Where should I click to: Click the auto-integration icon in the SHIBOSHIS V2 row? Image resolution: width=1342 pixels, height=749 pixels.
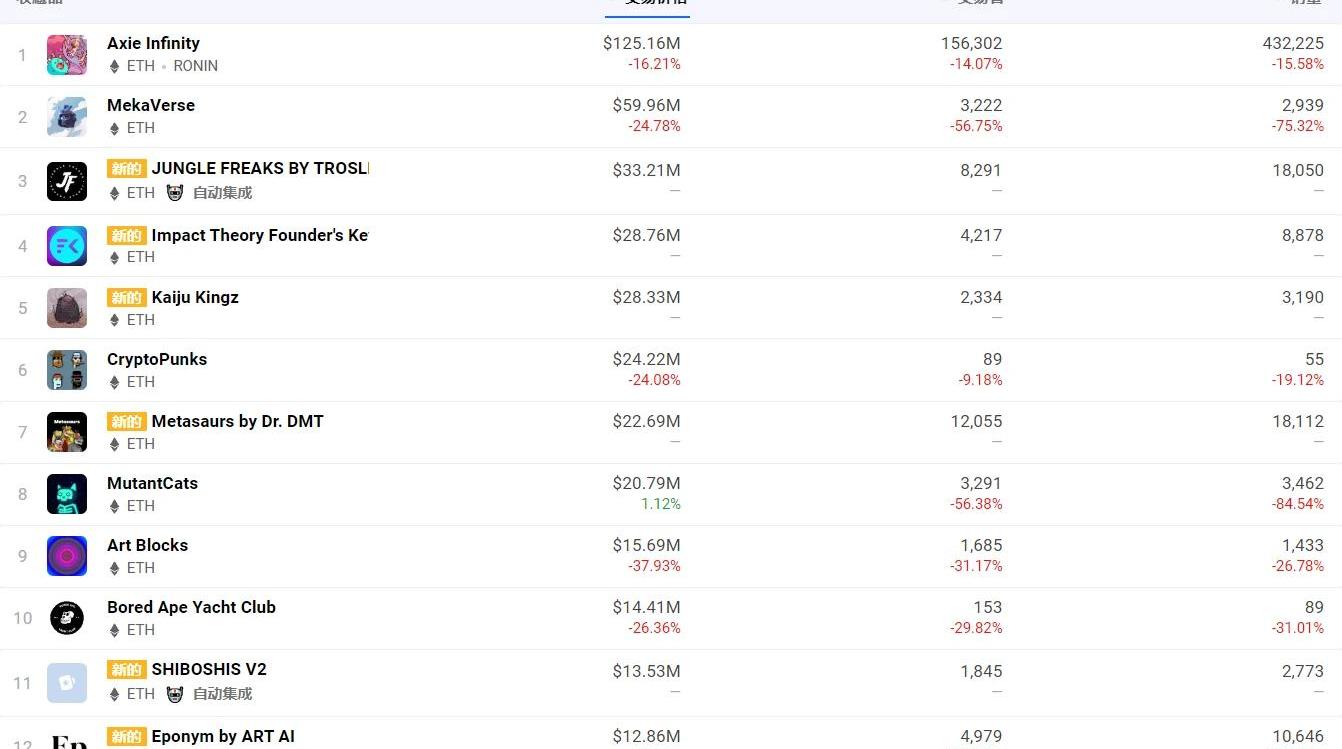click(x=175, y=694)
